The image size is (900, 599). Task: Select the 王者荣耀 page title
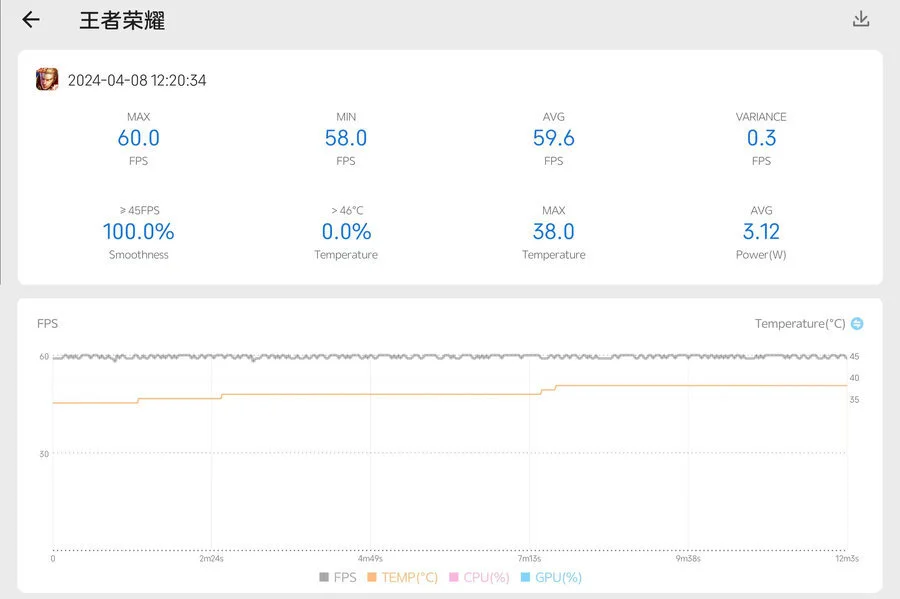point(122,20)
